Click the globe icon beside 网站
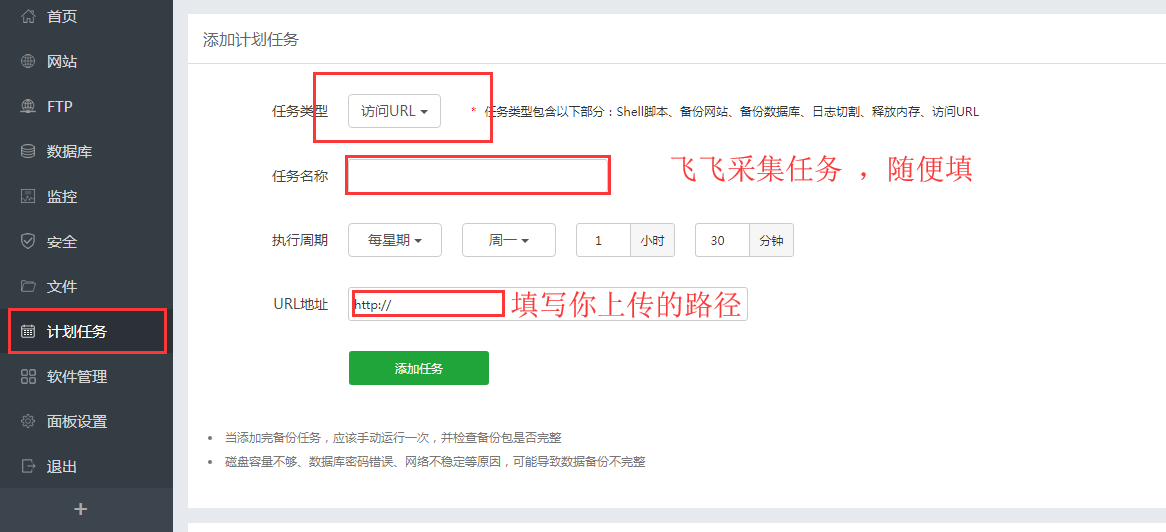 (28, 62)
